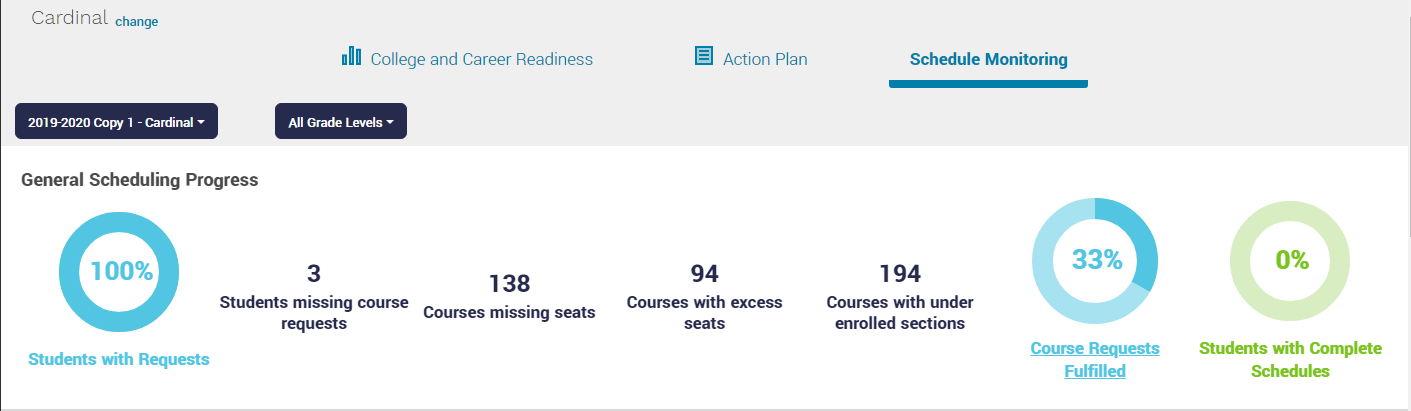
Task: Open the Course Requests Fulfilled link
Action: (x=1095, y=360)
